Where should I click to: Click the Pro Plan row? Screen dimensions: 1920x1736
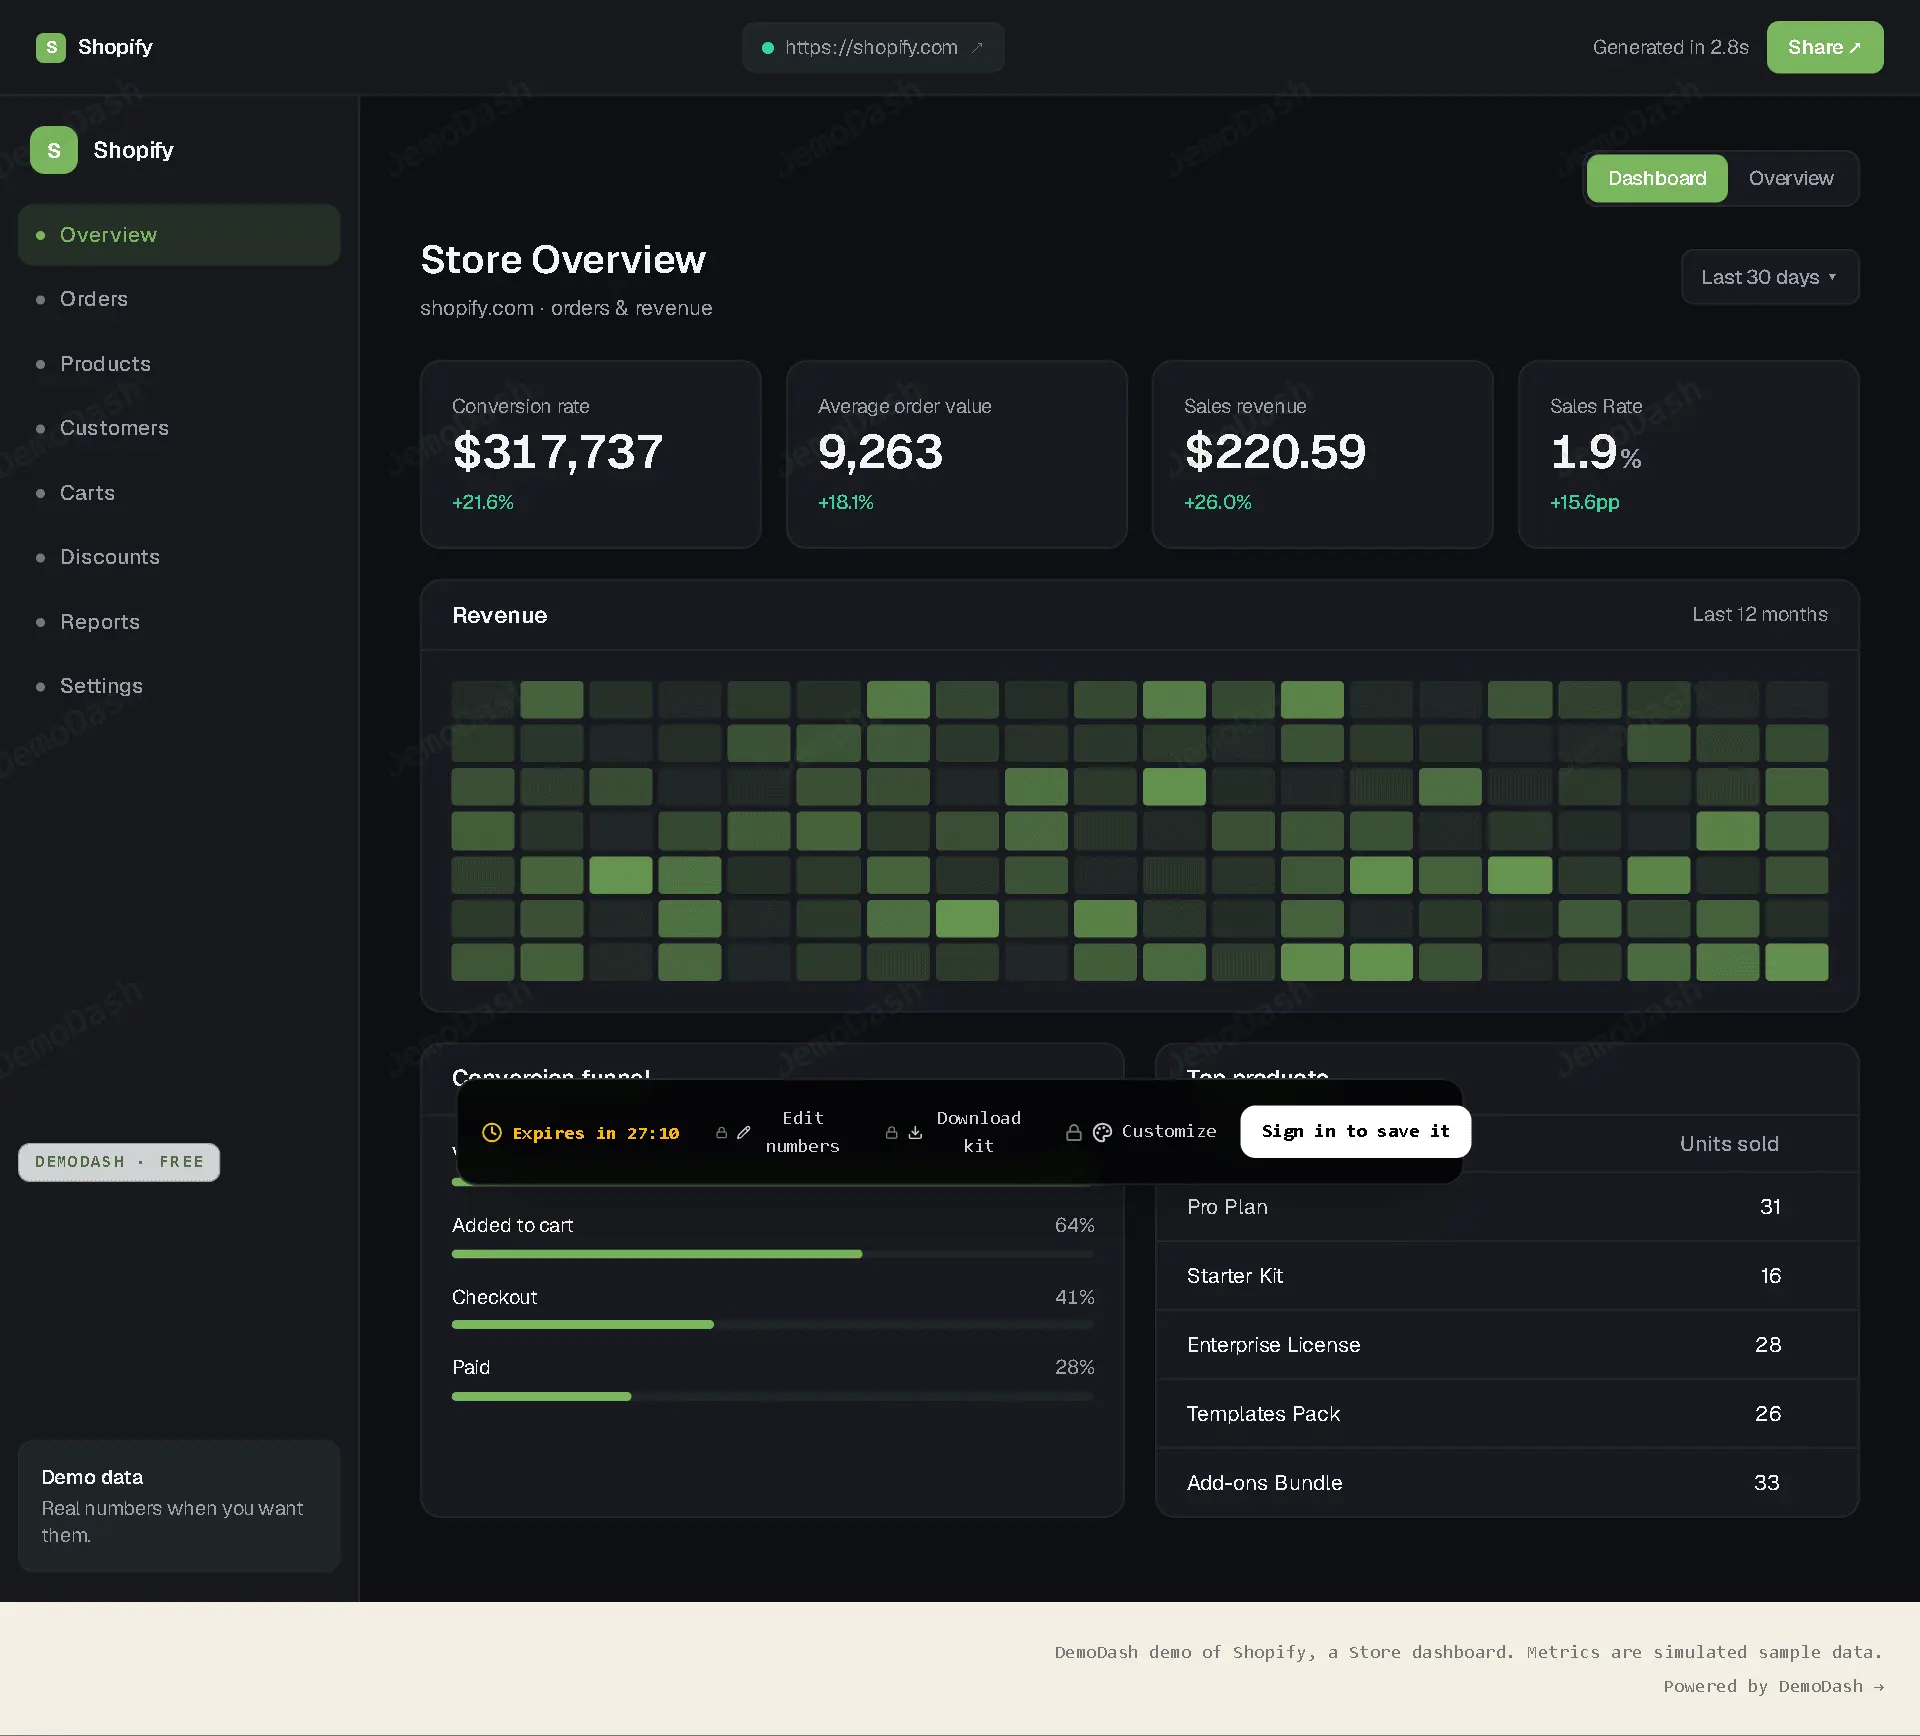(1507, 1207)
